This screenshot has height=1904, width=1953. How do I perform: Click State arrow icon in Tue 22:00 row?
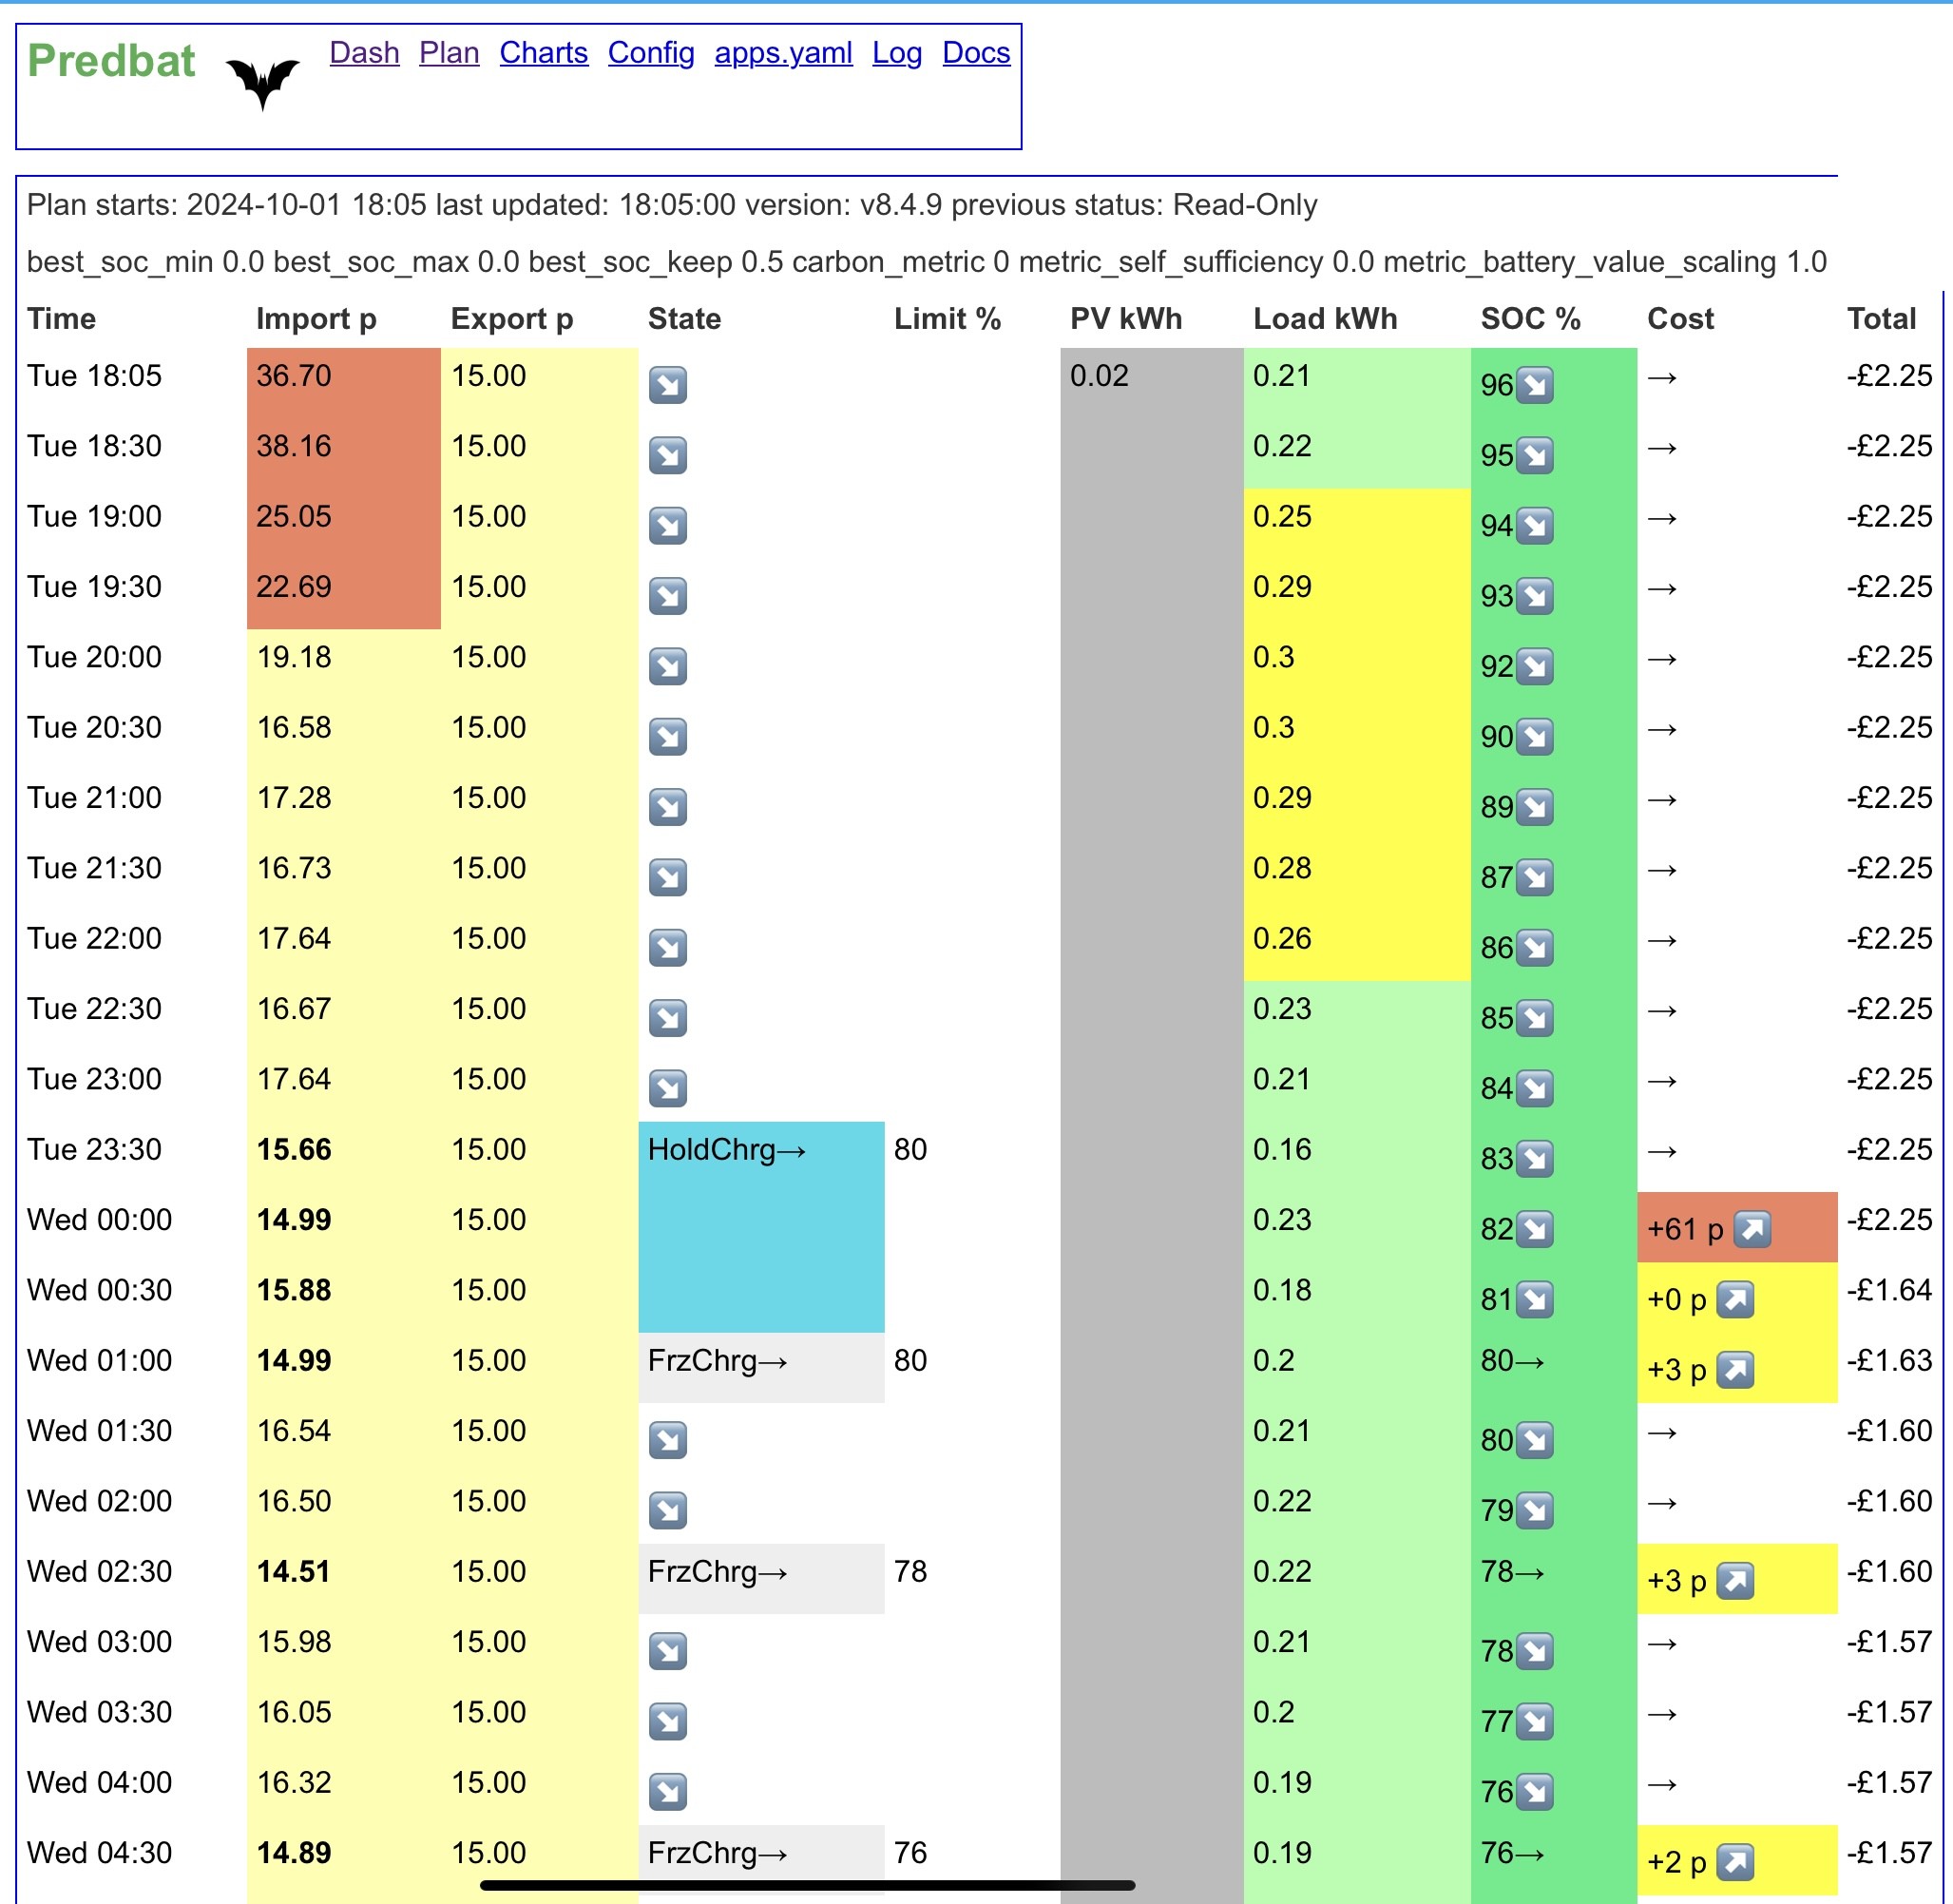667,947
